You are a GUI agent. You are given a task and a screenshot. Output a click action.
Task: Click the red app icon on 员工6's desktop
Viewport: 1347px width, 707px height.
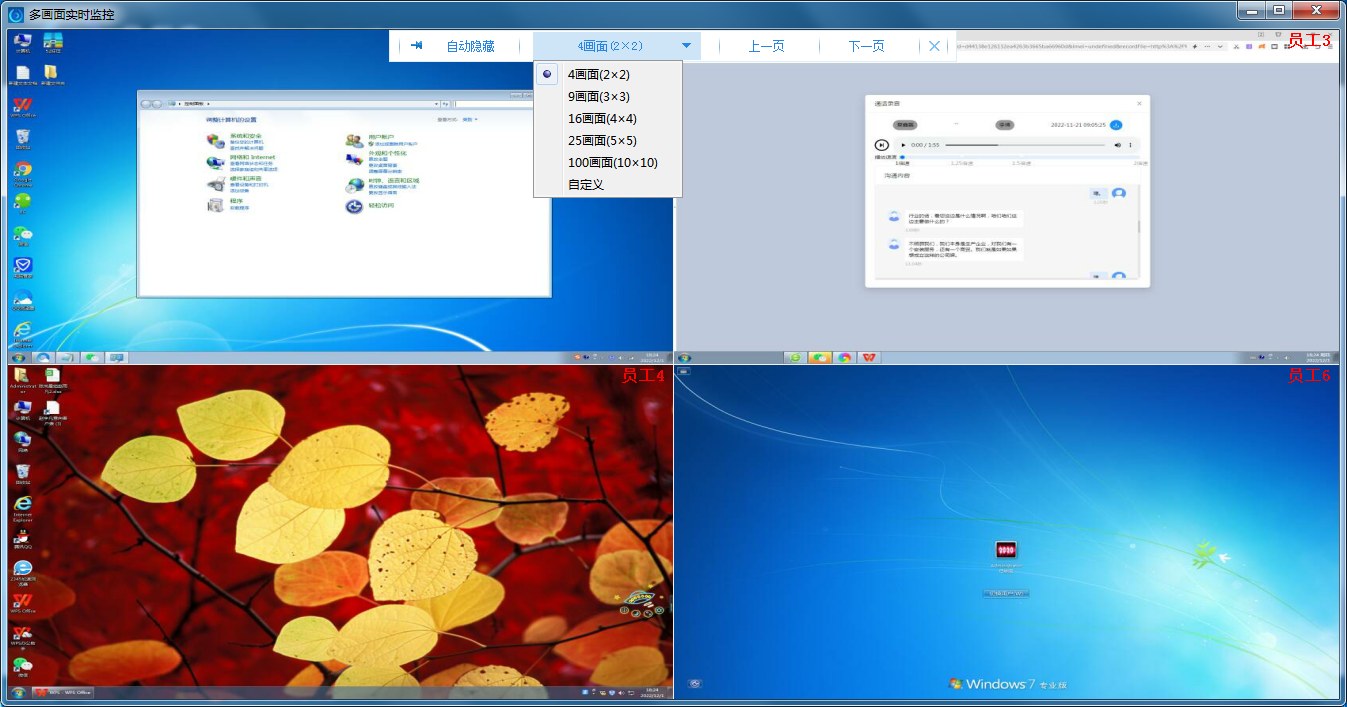tap(1006, 550)
